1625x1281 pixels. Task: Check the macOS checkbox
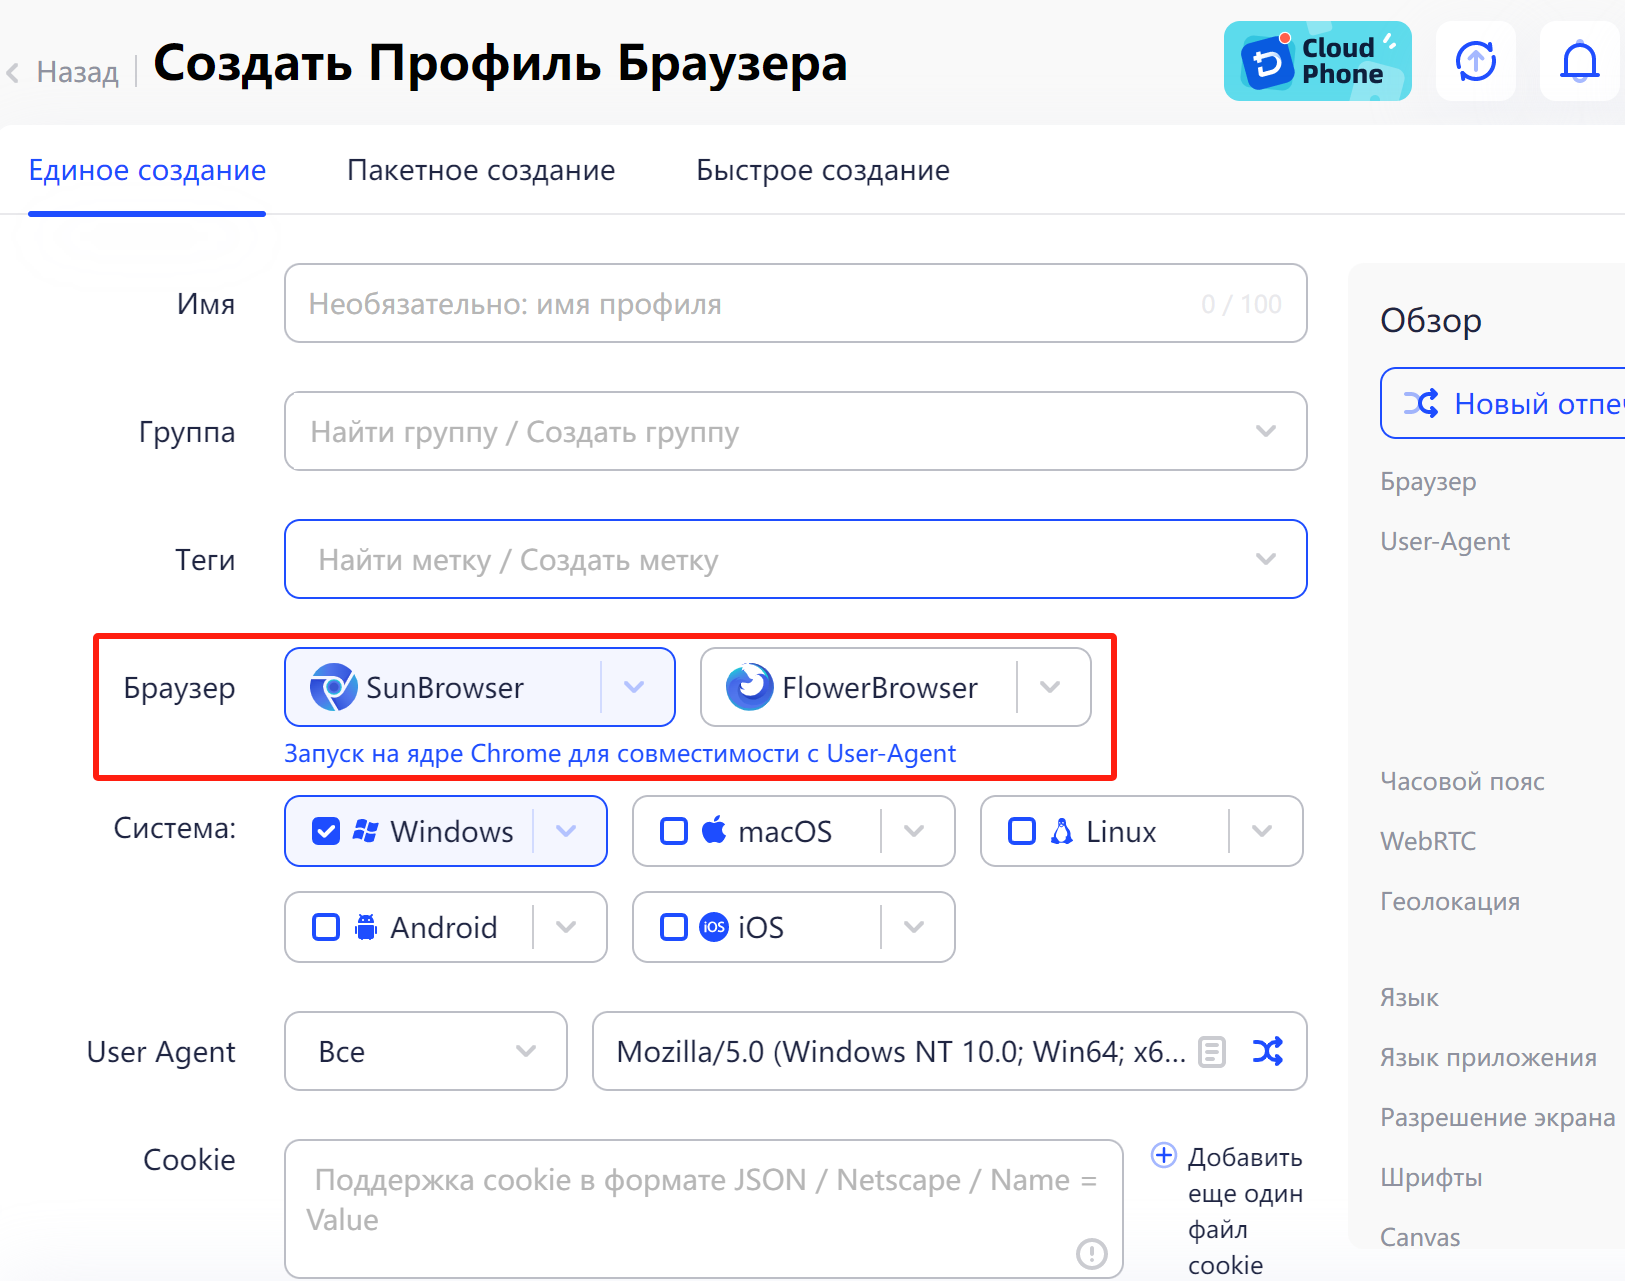pos(674,831)
